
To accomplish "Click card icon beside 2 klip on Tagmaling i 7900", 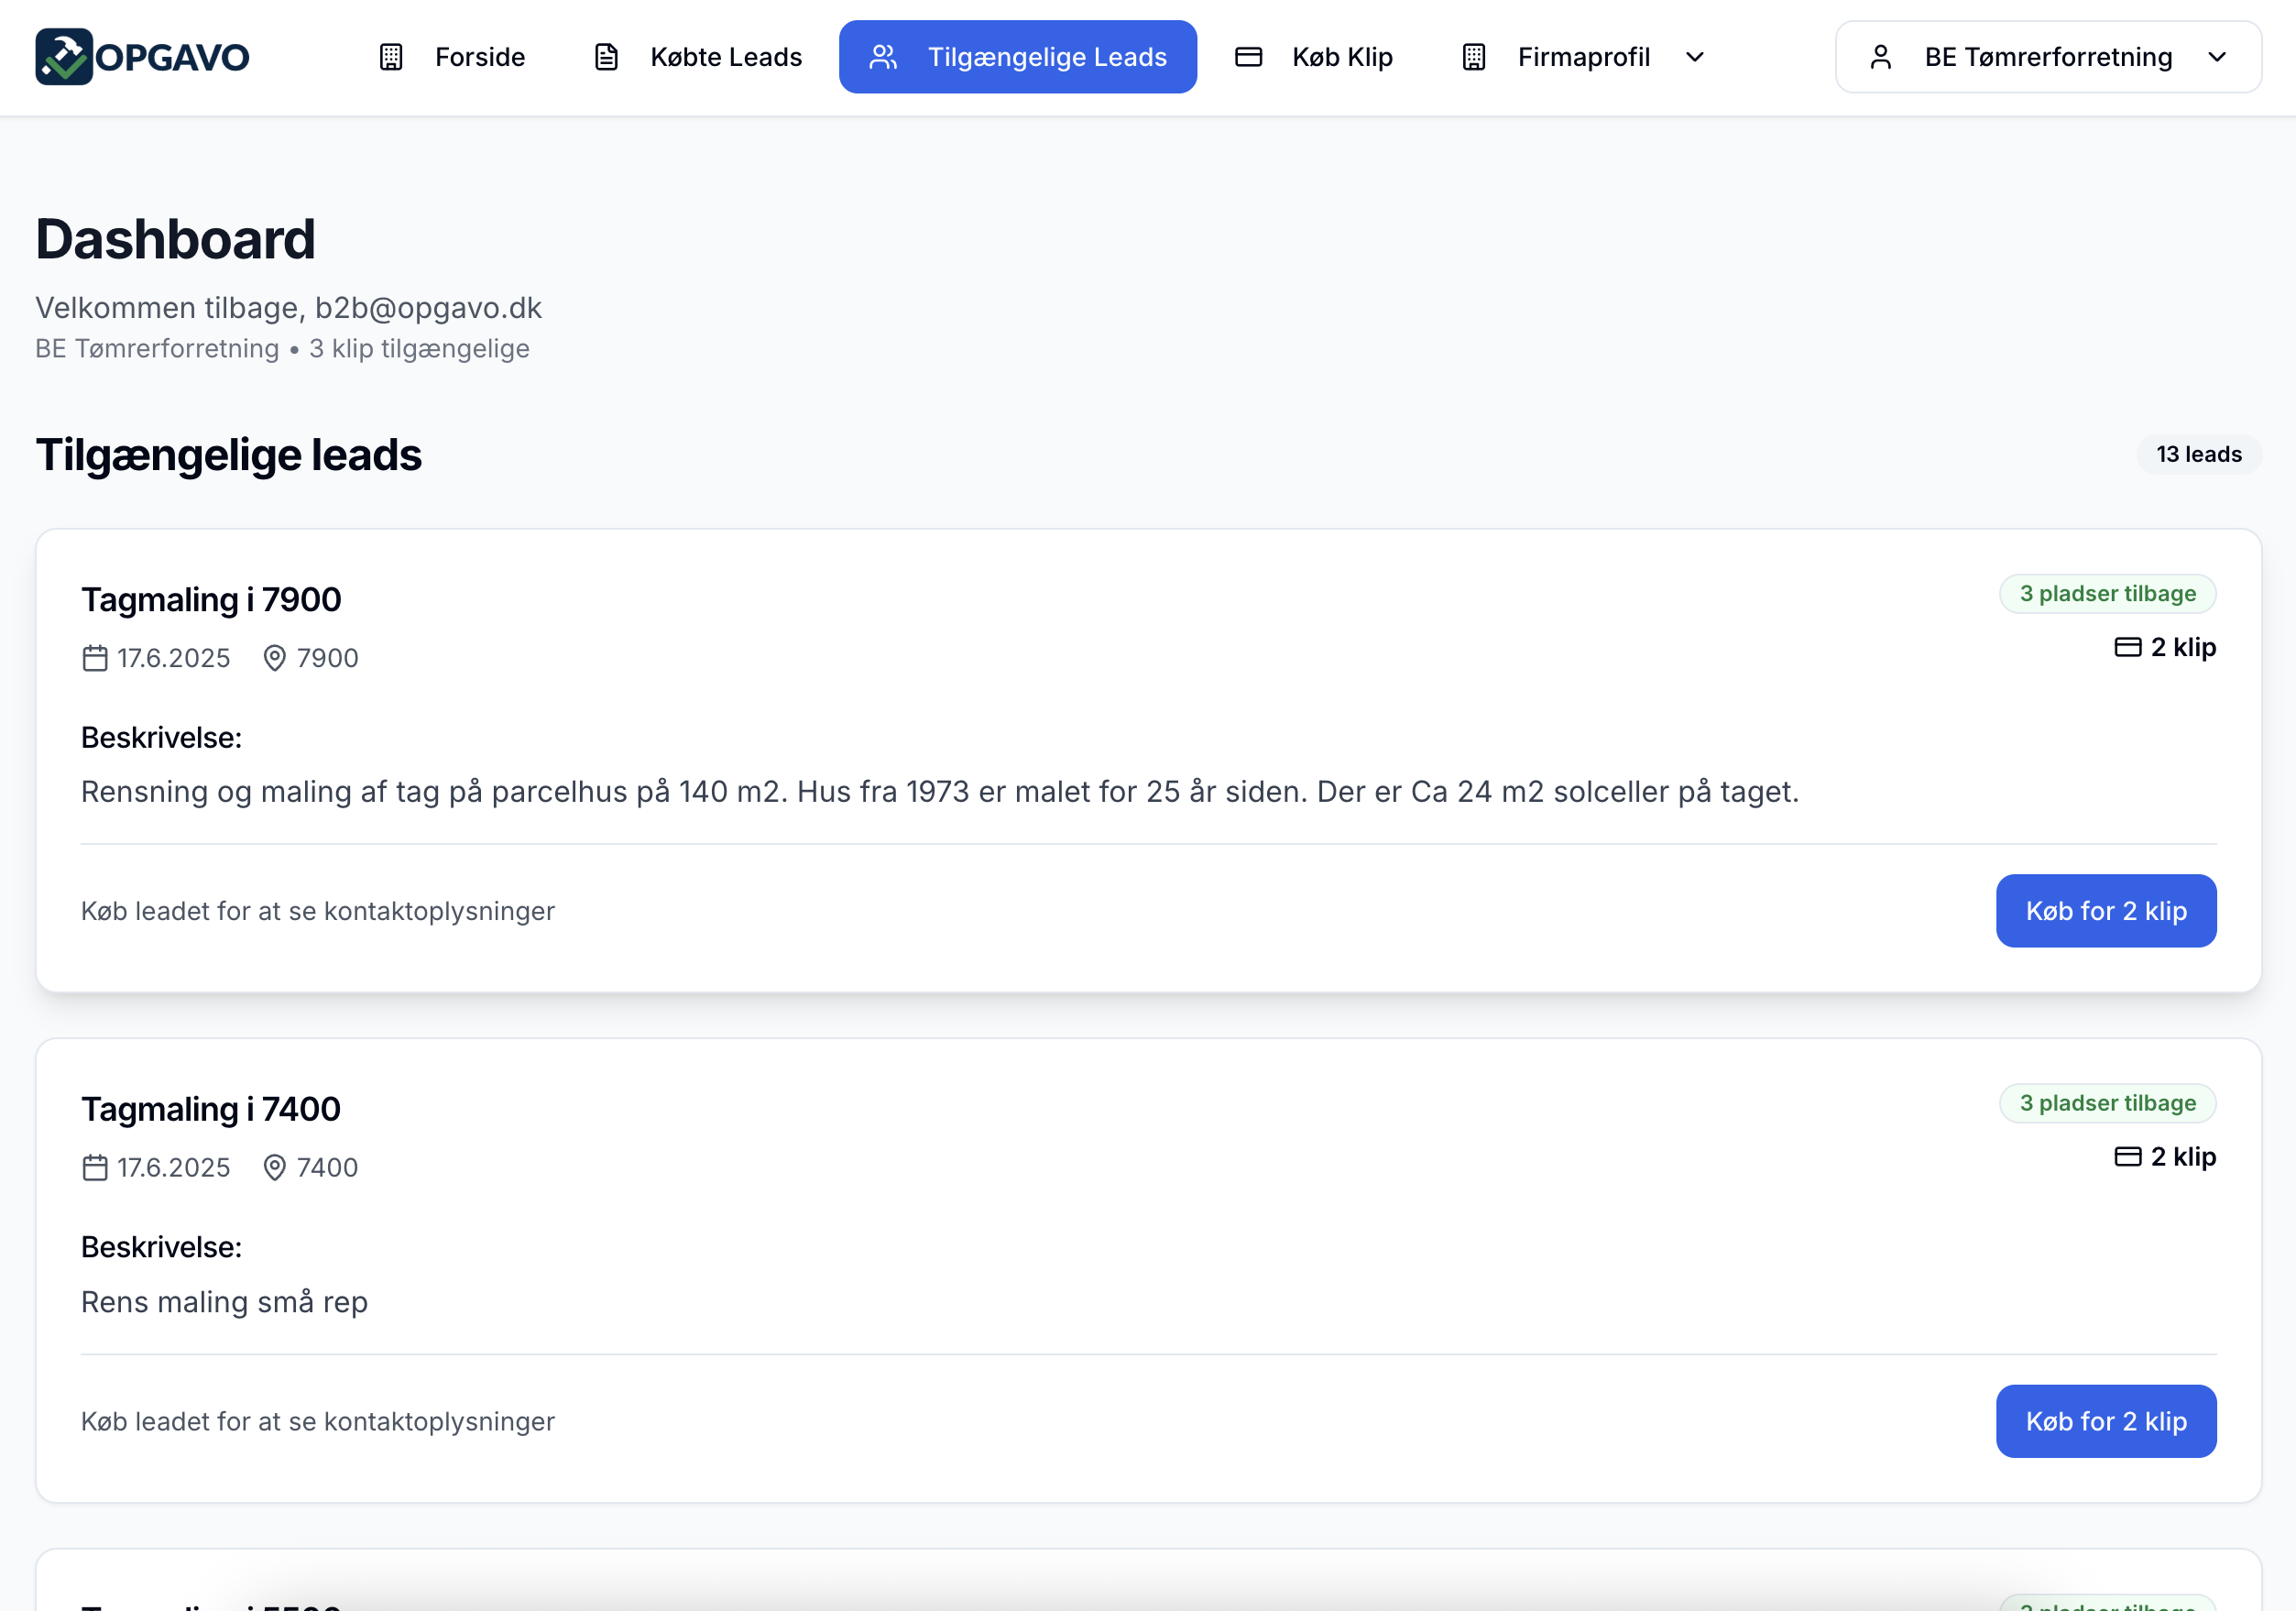I will tap(2127, 647).
